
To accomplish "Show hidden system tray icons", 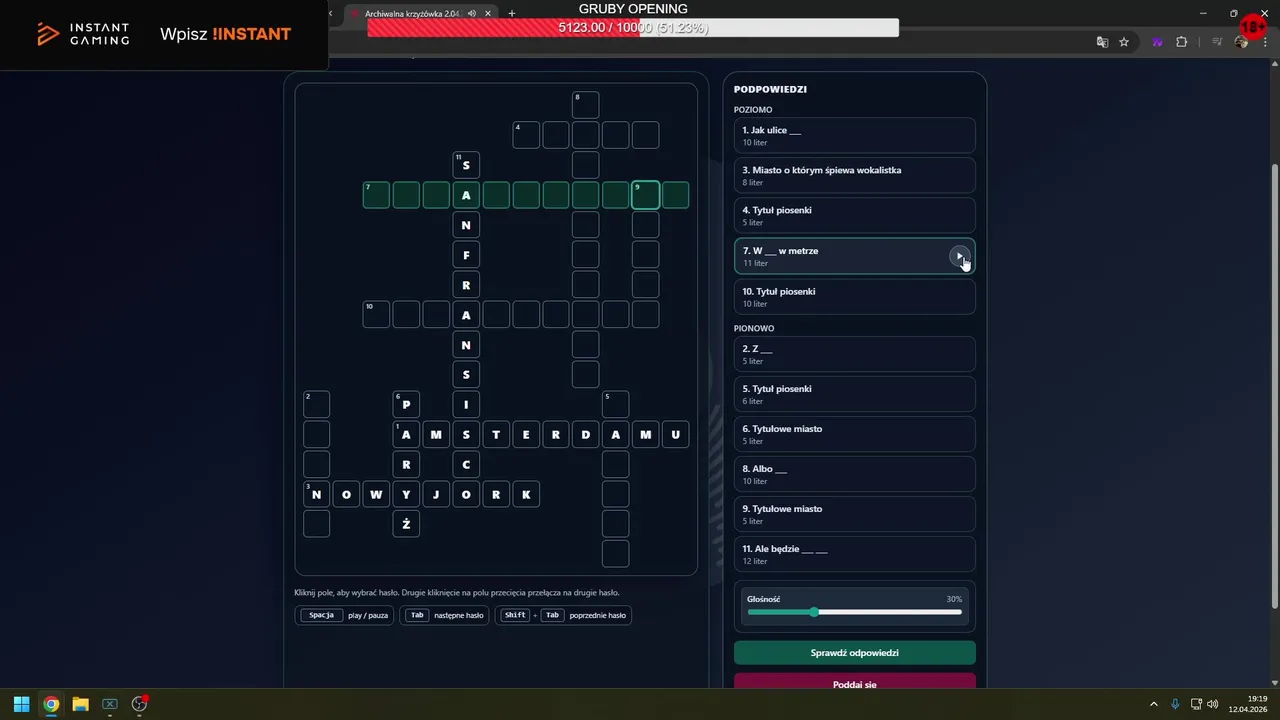I will click(1153, 704).
